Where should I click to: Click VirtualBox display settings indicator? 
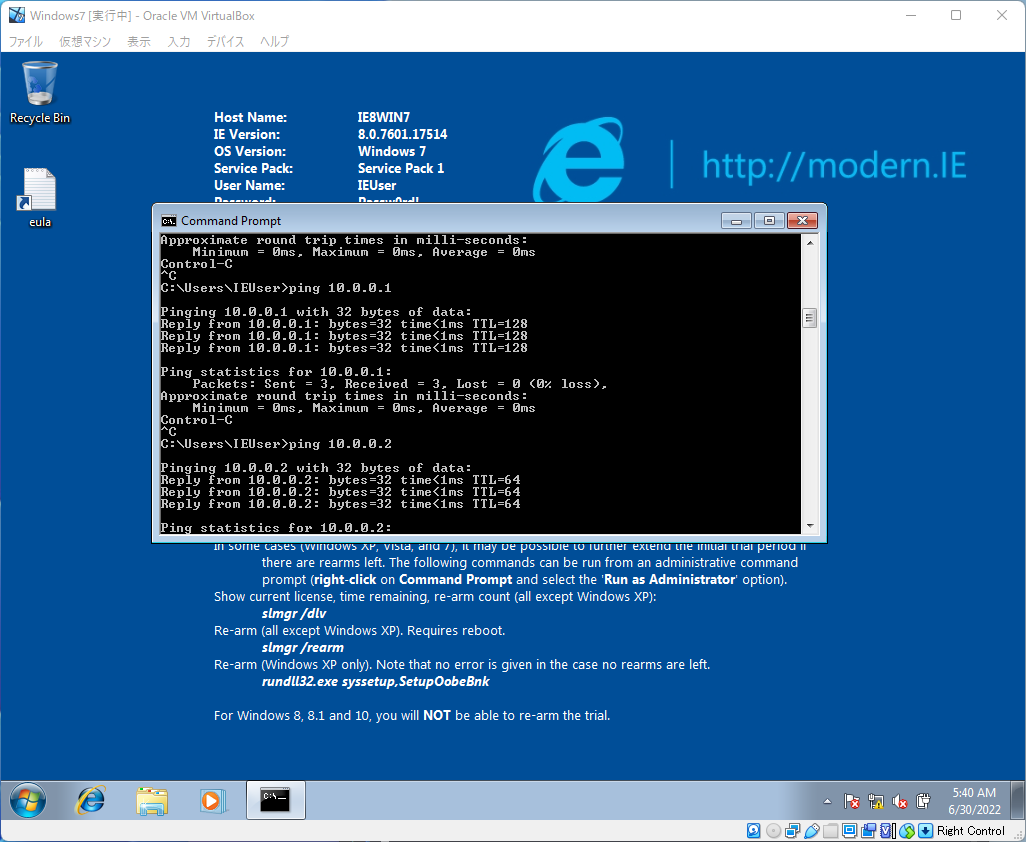tap(849, 830)
